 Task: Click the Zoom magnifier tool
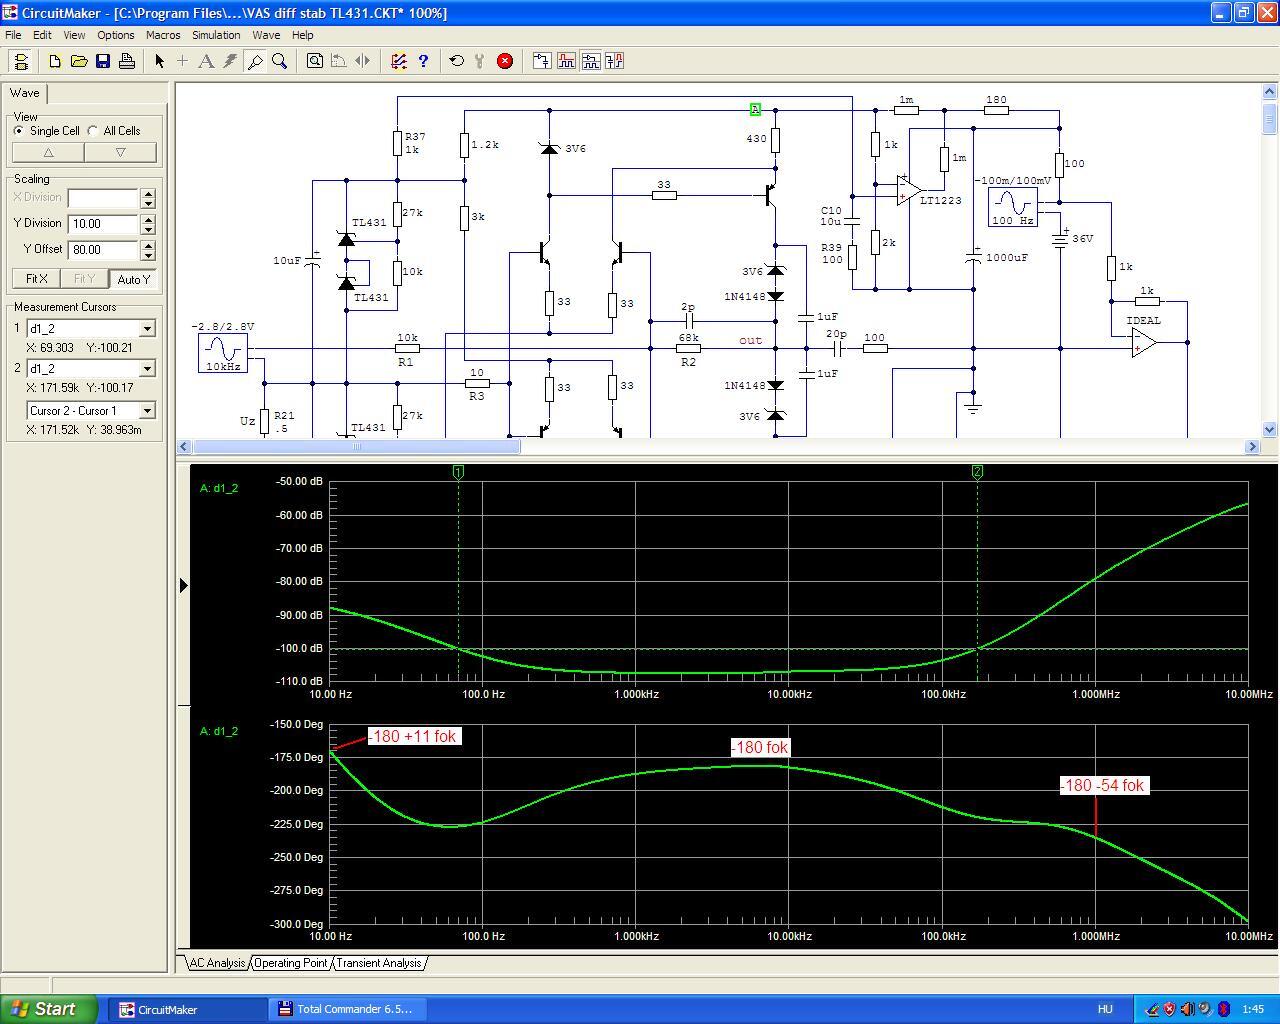[280, 61]
